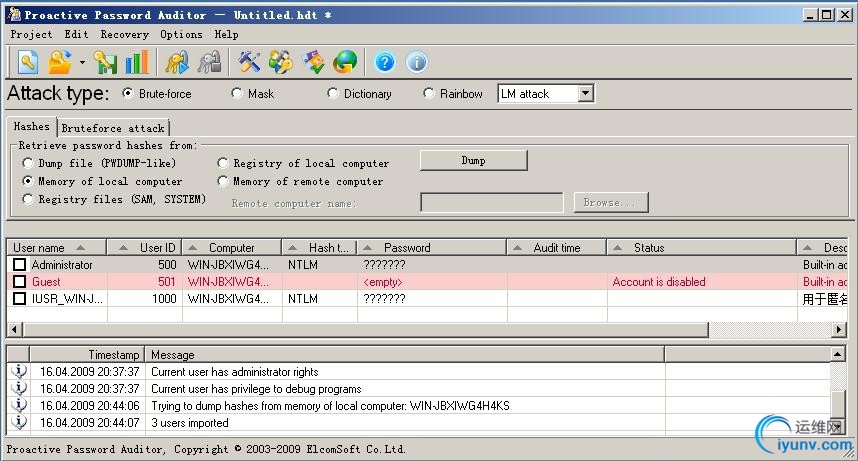Create a new project with the key-document icon
Image resolution: width=858 pixels, height=461 pixels.
(27, 62)
